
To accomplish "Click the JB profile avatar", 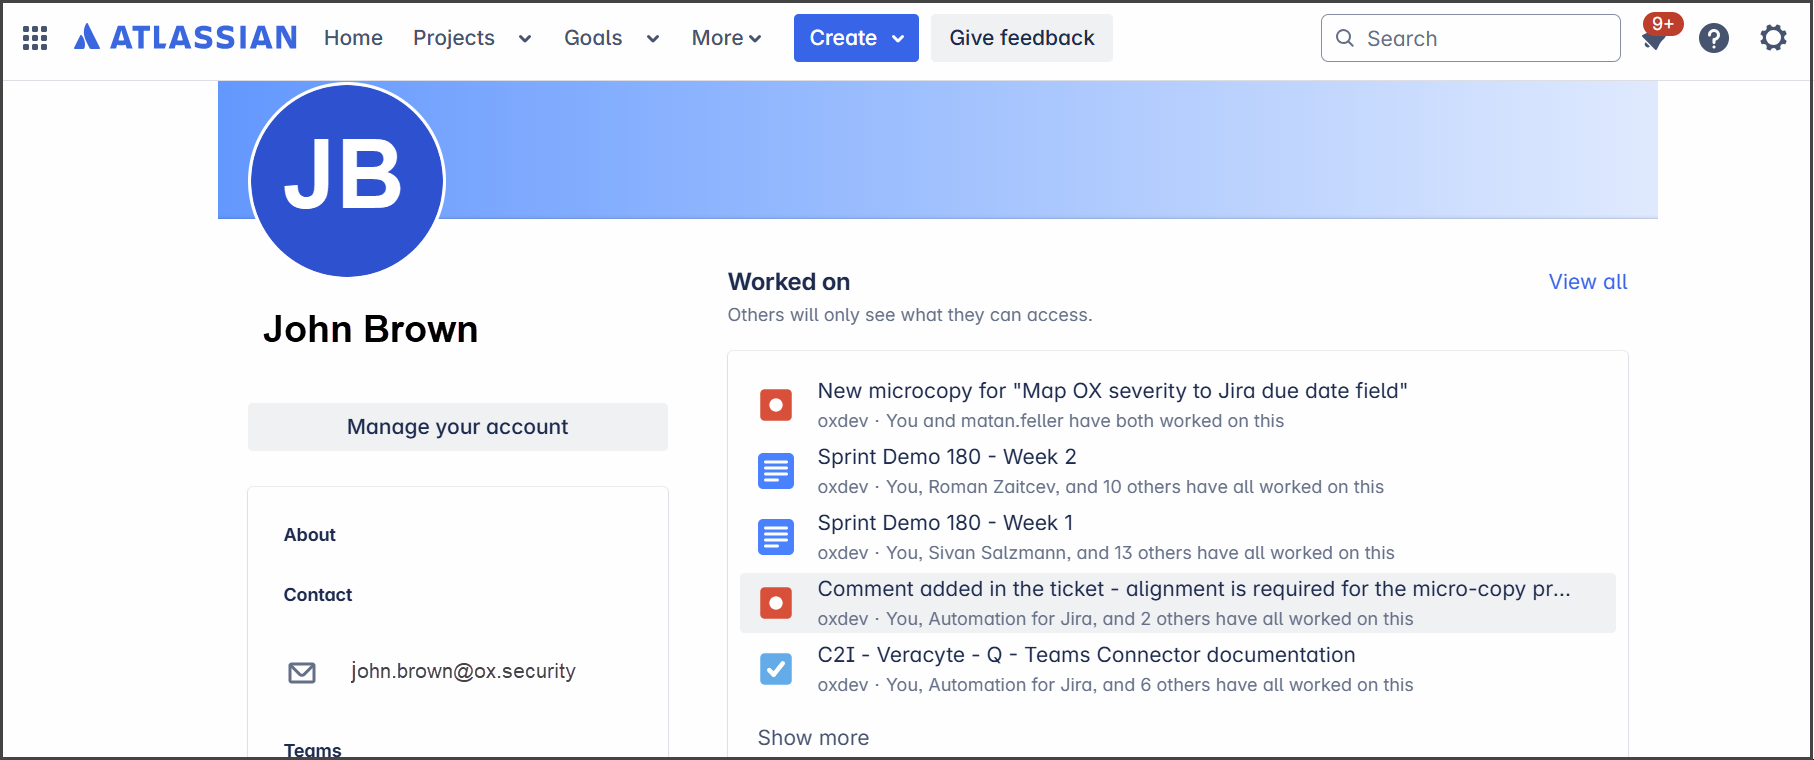I will tap(346, 180).
